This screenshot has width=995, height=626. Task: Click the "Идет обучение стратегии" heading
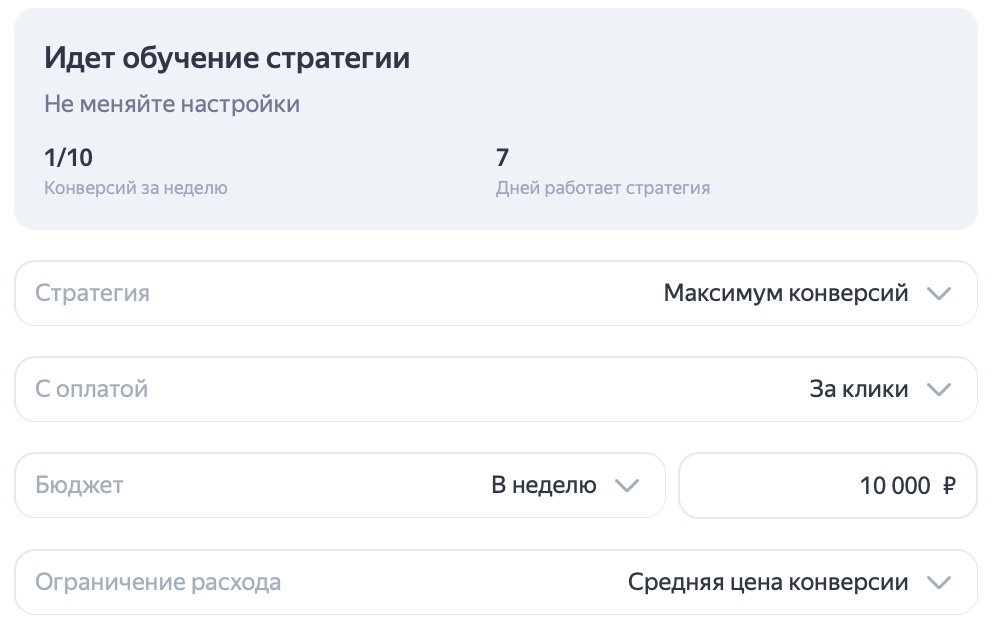pos(226,57)
